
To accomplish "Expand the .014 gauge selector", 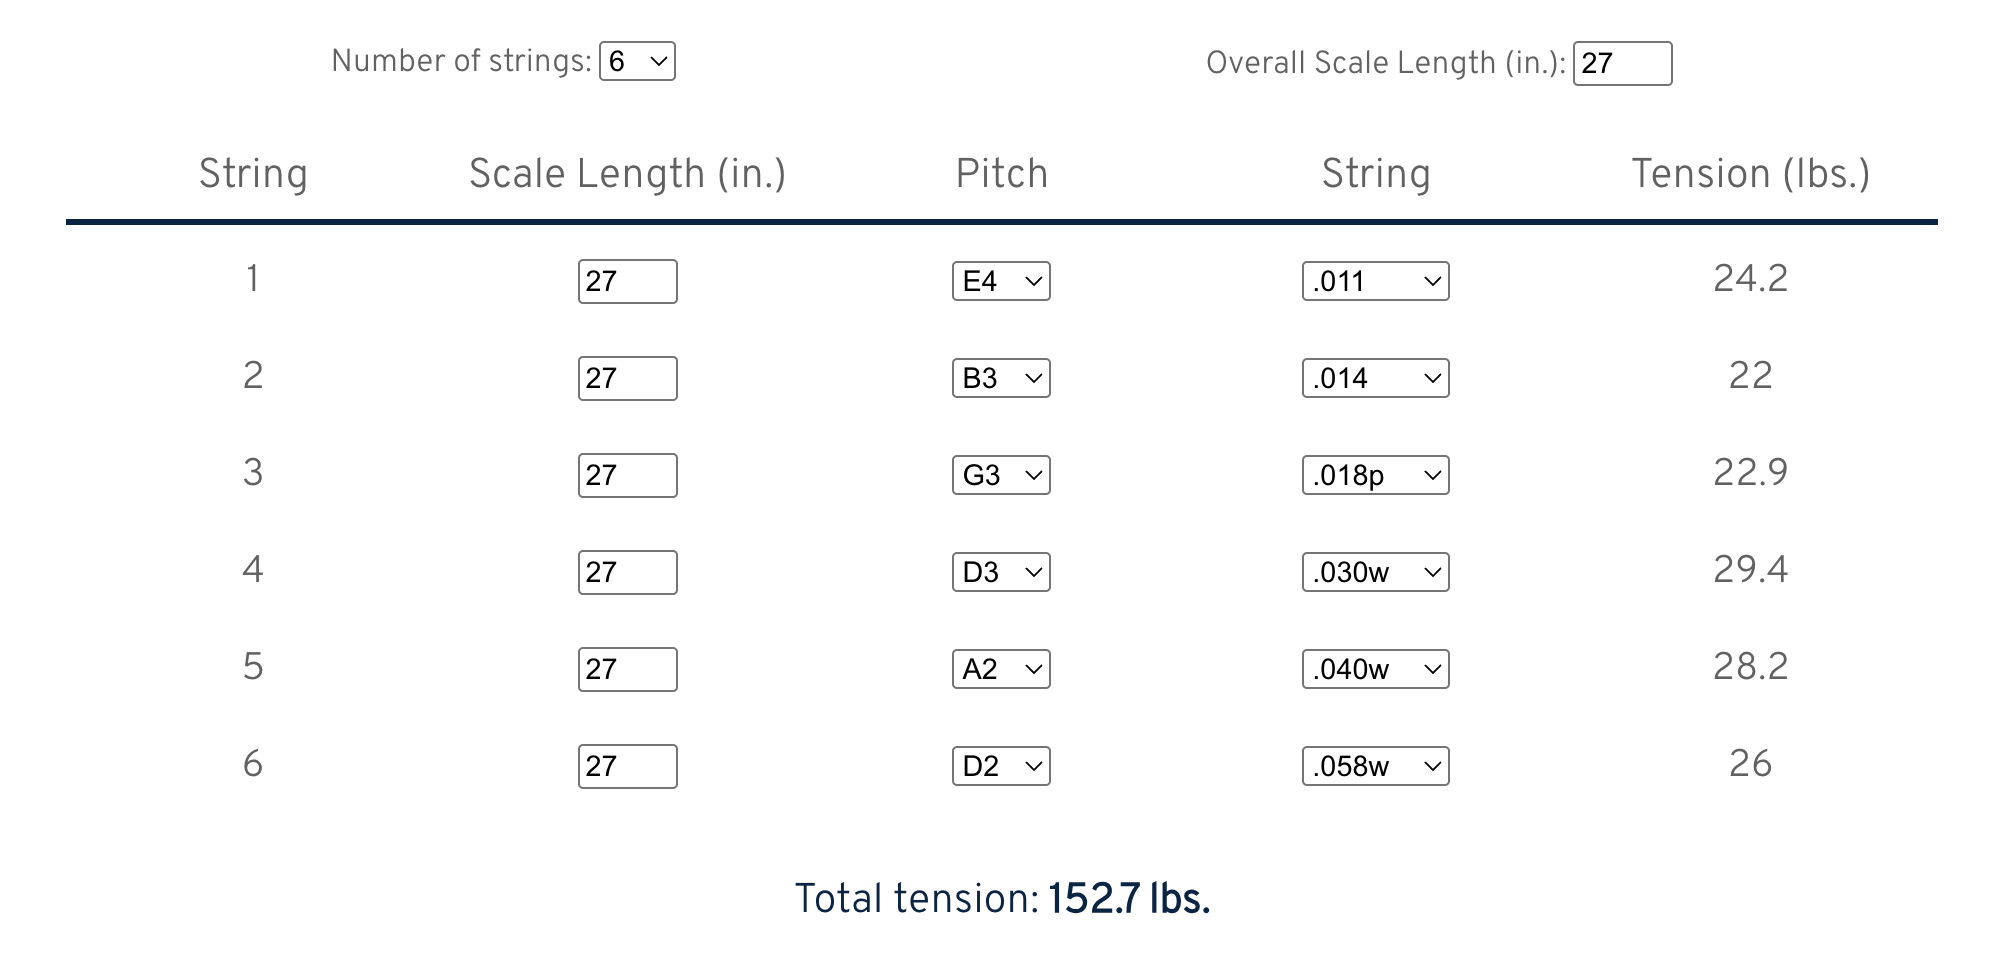I will point(1375,378).
